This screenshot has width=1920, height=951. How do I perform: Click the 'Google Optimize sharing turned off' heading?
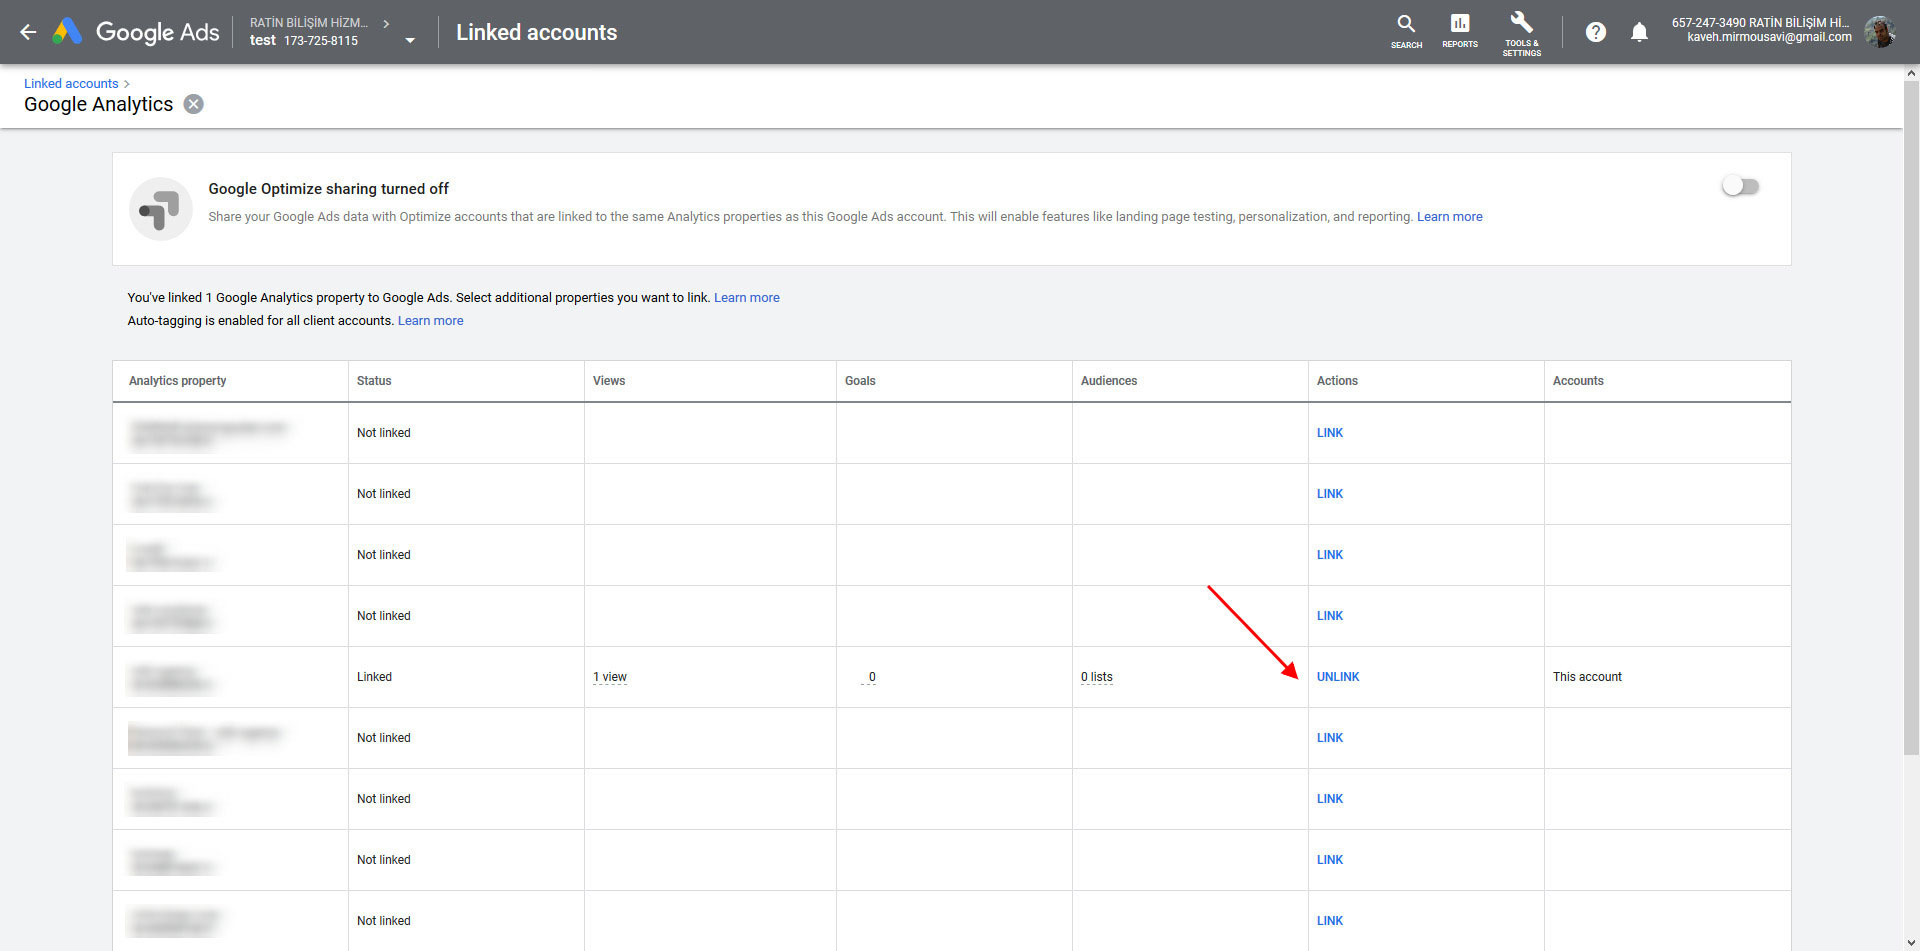tap(328, 189)
